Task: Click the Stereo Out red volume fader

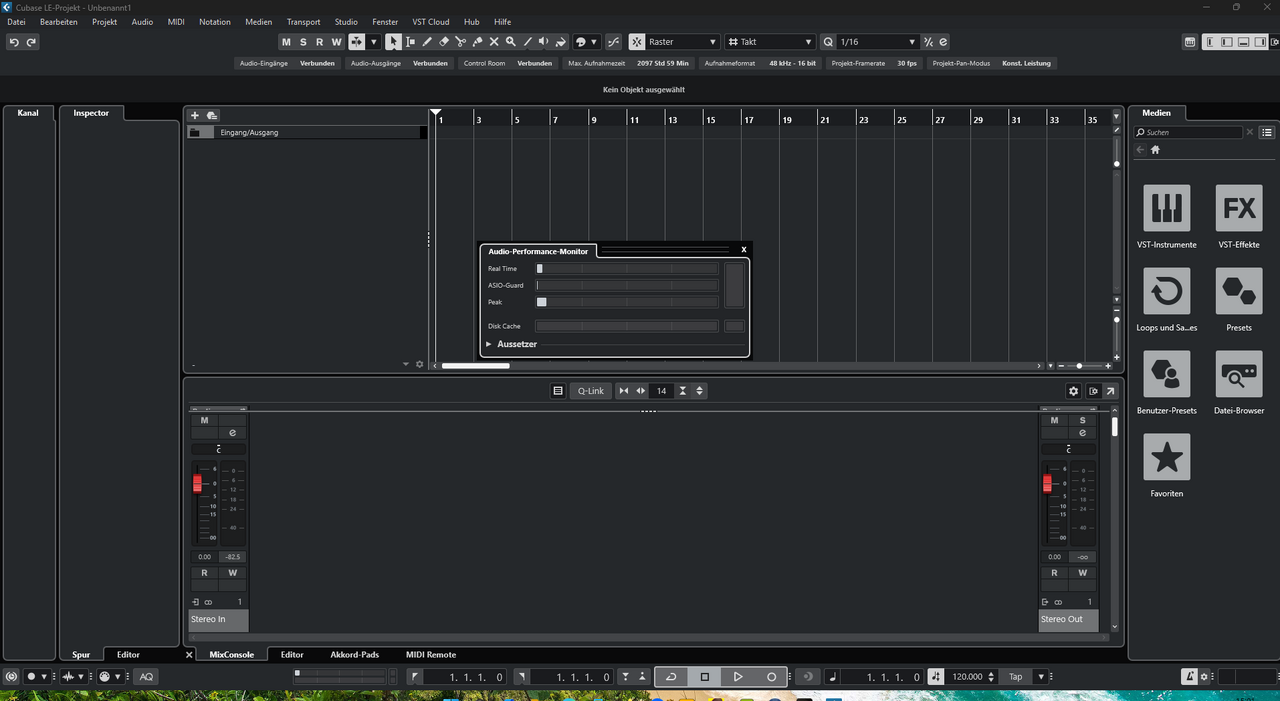Action: click(x=1047, y=484)
